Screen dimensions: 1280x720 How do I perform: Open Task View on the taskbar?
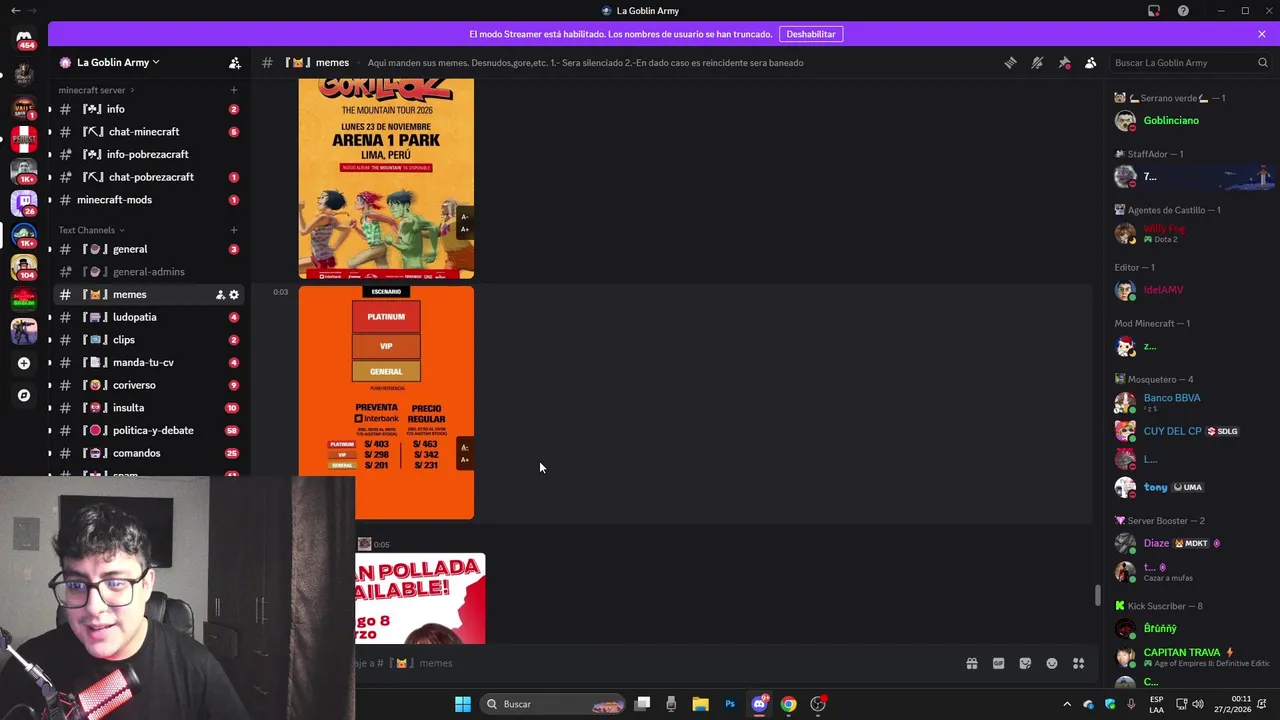point(643,704)
